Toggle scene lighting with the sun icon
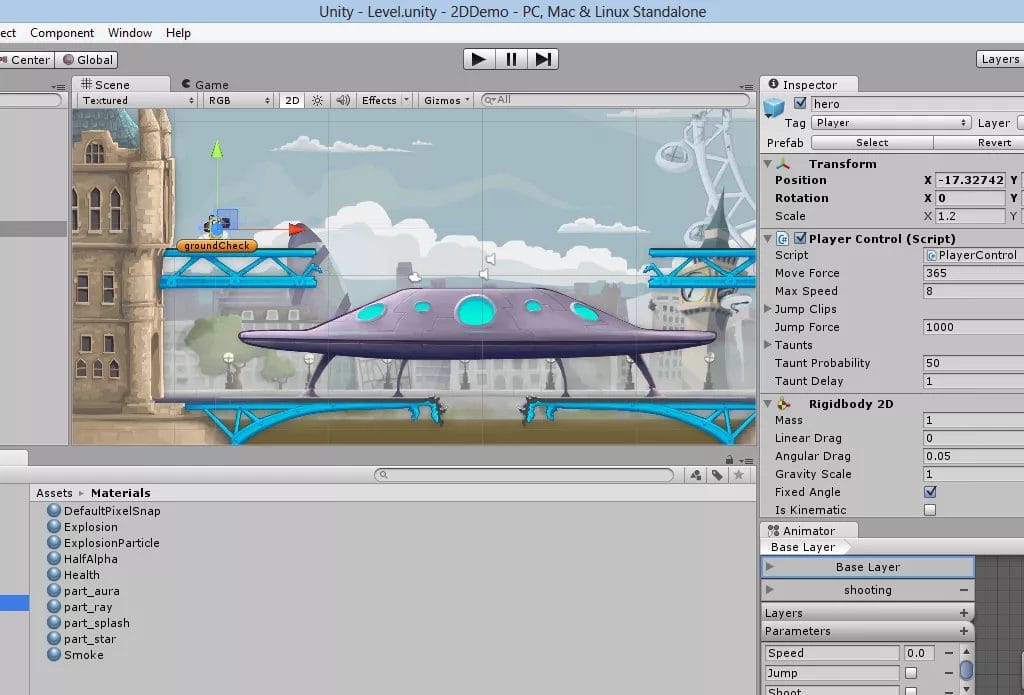 tap(315, 100)
